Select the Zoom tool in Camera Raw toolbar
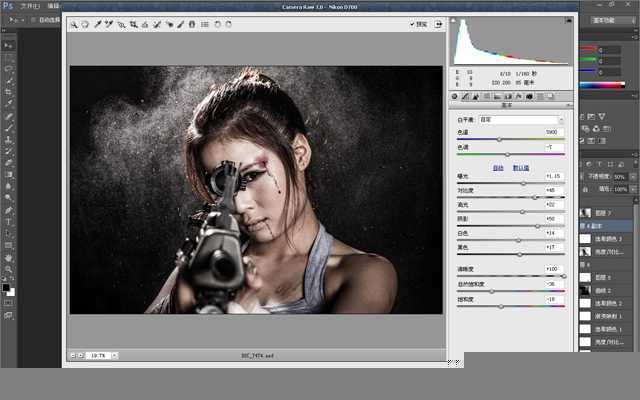This screenshot has height=400, width=640. coord(74,24)
